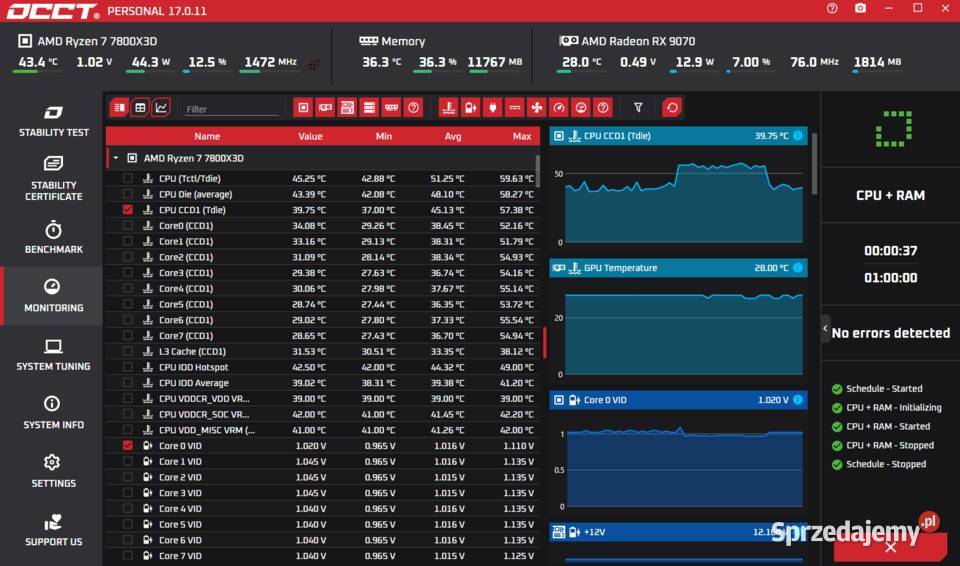Open the Stability Test section
Screen dimensions: 960x566
coord(53,121)
